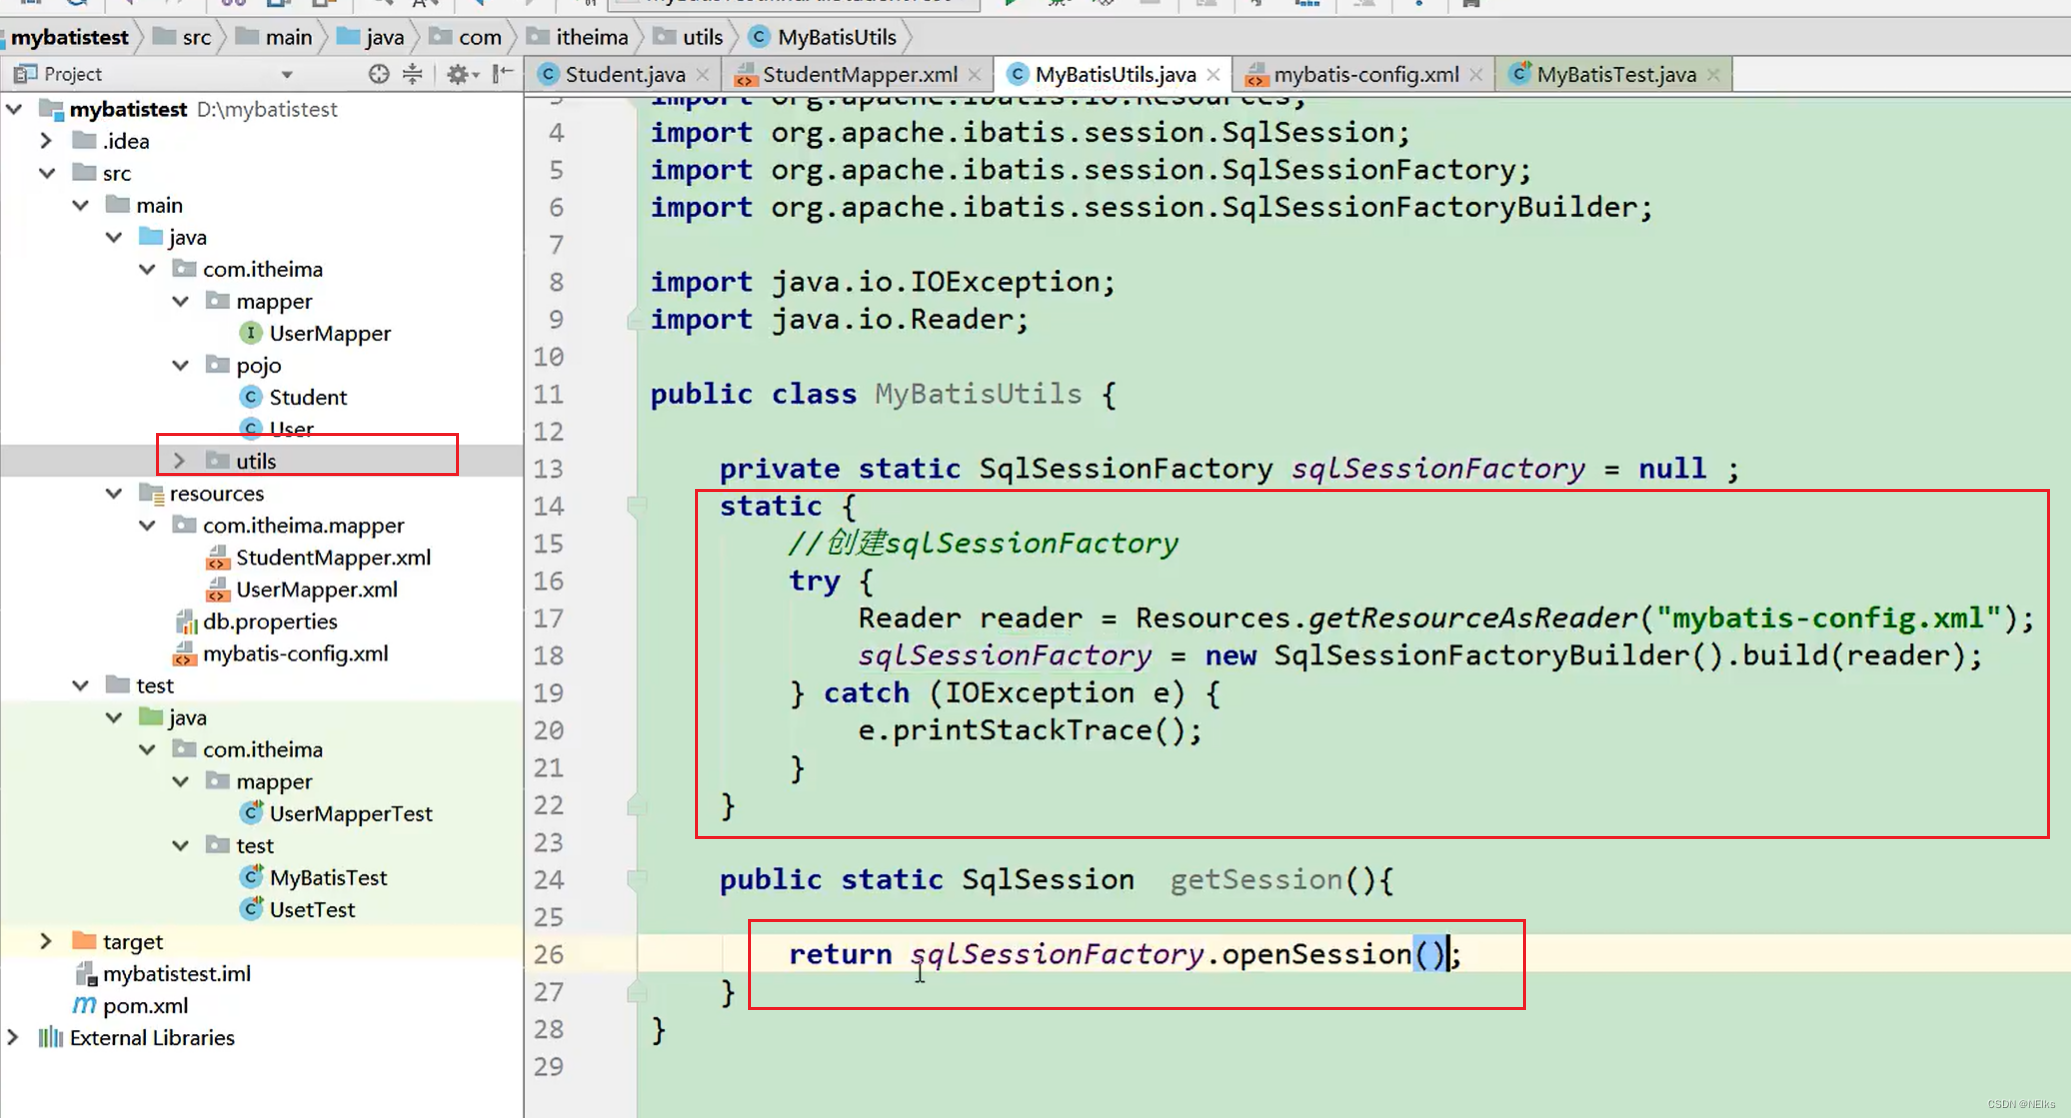2071x1118 pixels.
Task: Click mybatistest breadcrumb root
Action: (x=69, y=37)
